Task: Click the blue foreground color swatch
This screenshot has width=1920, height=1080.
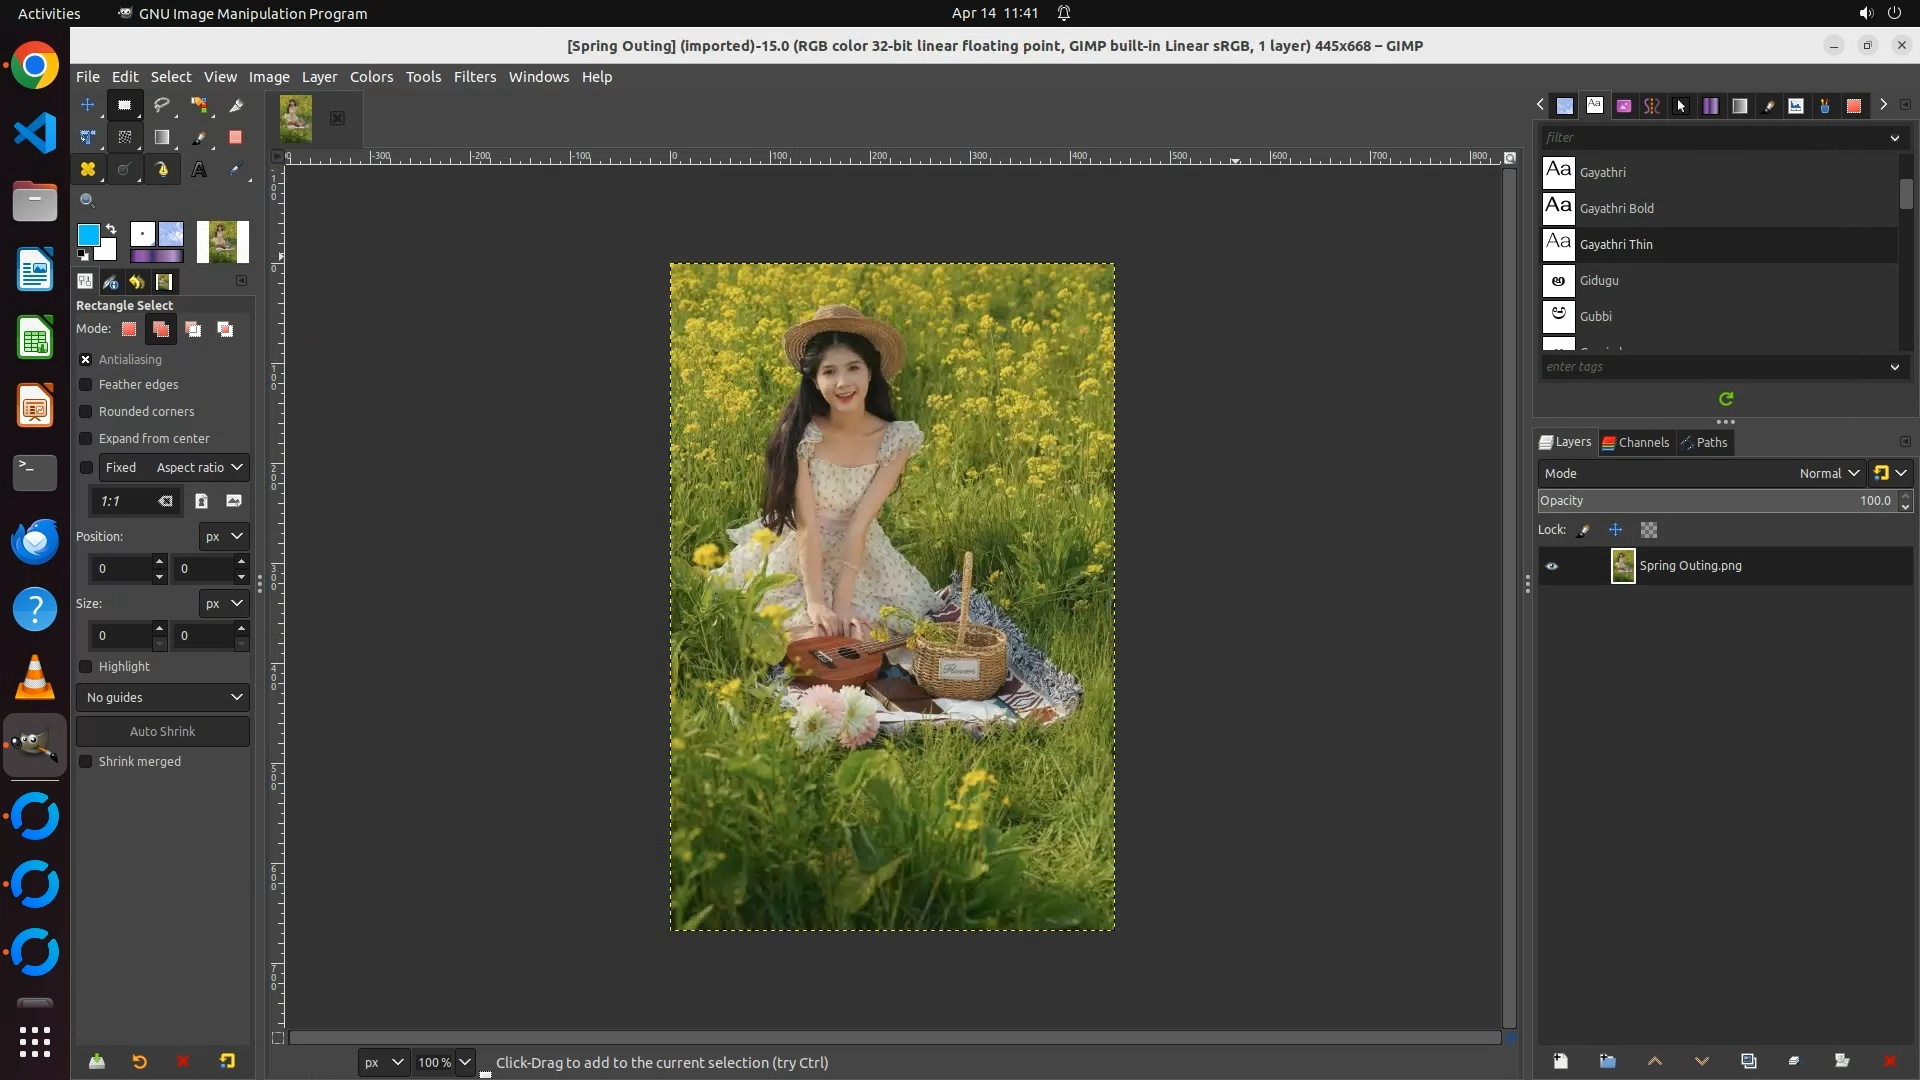Action: (88, 235)
